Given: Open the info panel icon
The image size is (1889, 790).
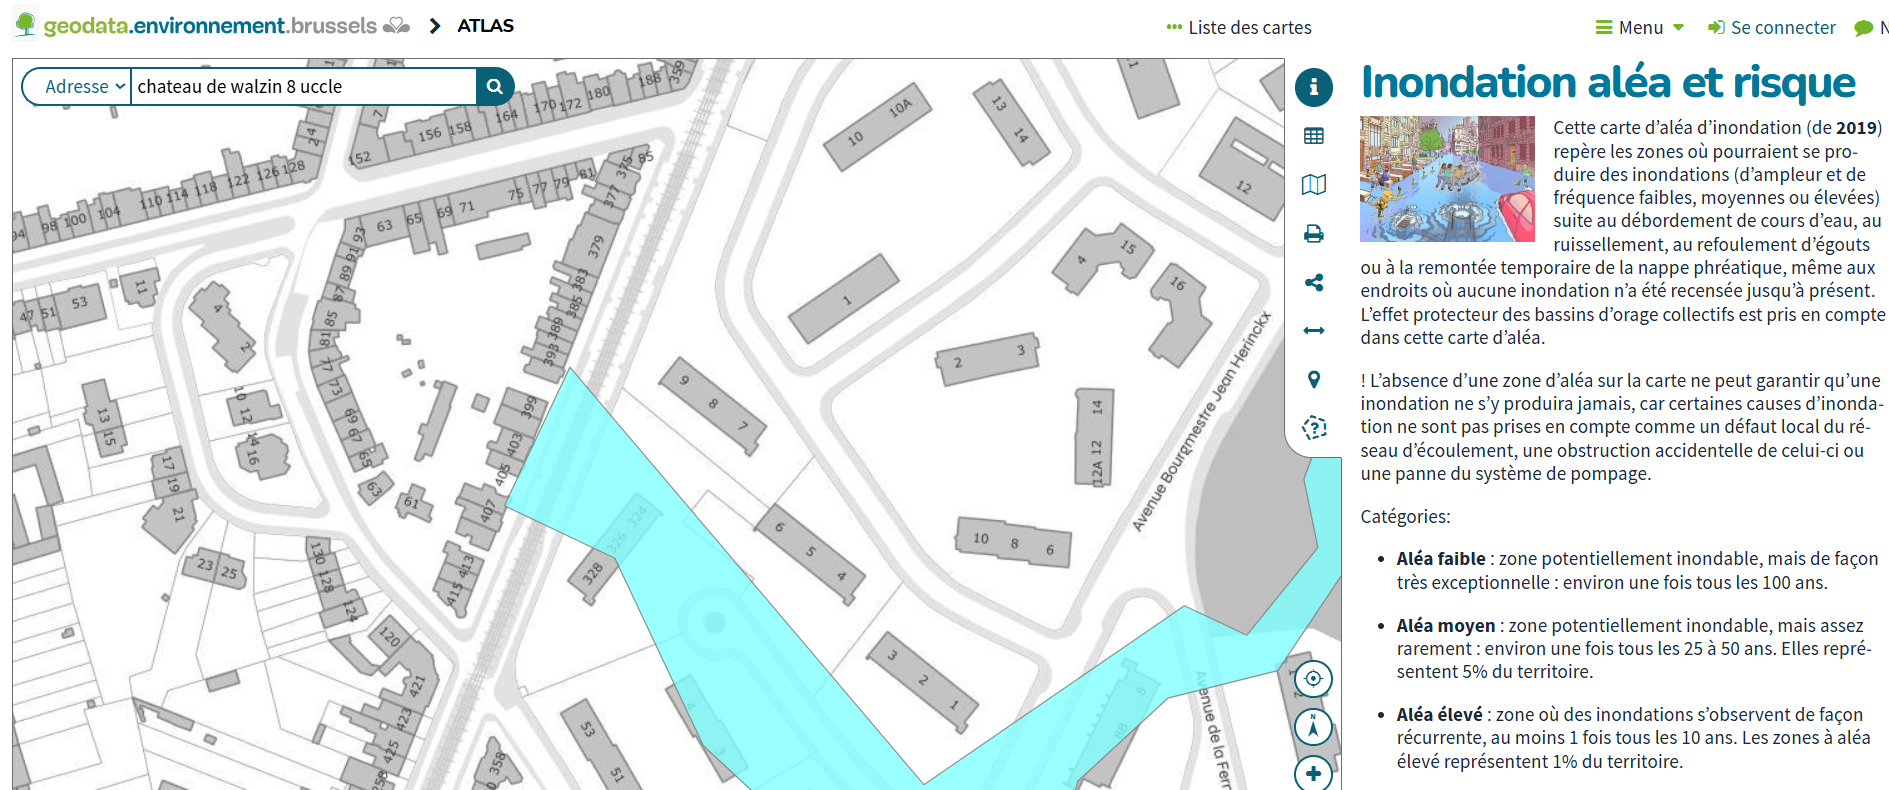Looking at the screenshot, I should pyautogui.click(x=1313, y=87).
